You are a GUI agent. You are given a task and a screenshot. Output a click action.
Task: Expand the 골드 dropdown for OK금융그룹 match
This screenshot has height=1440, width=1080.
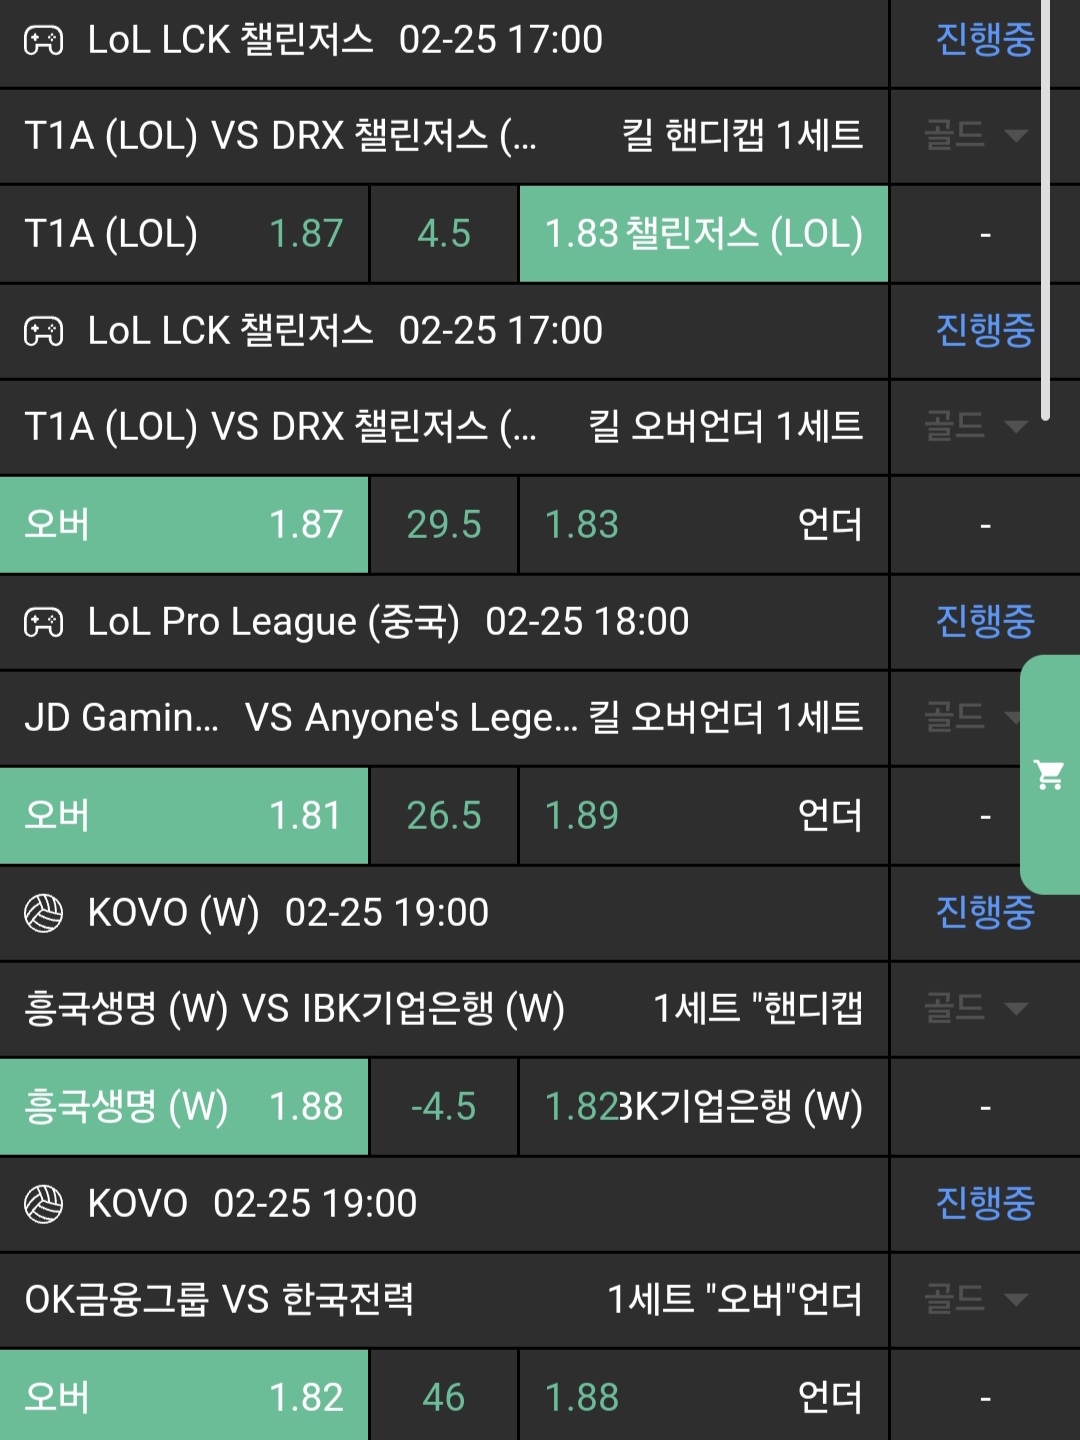tap(975, 1299)
